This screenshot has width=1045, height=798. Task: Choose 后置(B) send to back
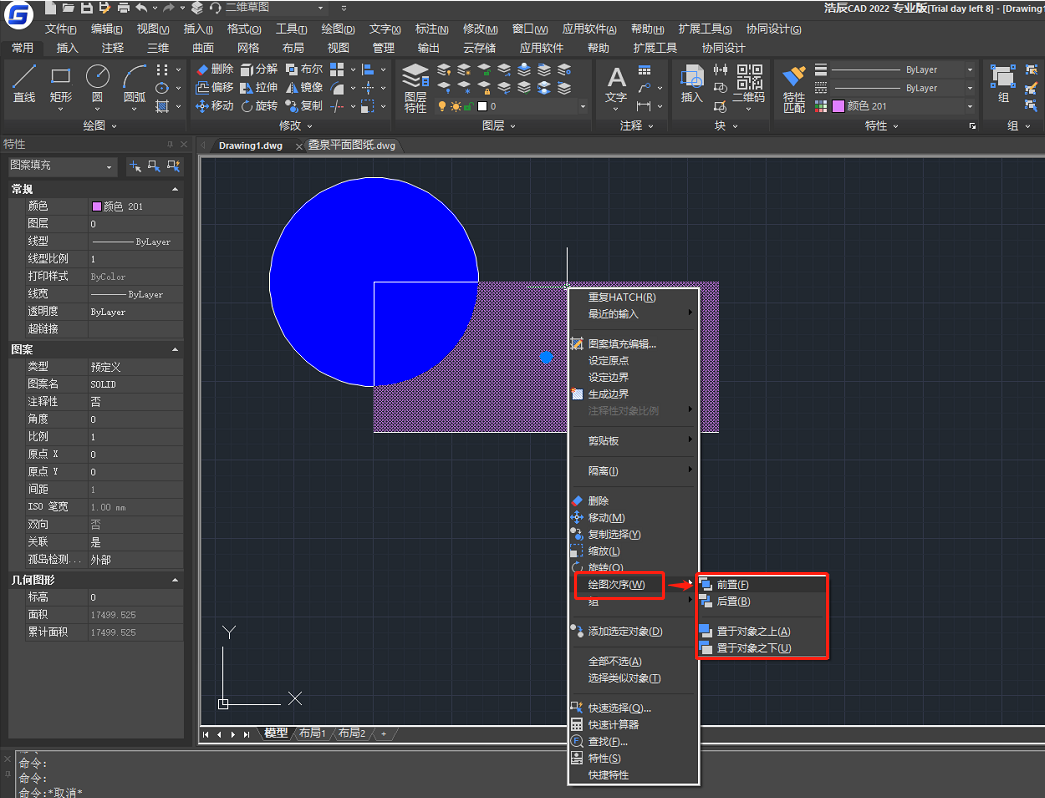tap(762, 601)
